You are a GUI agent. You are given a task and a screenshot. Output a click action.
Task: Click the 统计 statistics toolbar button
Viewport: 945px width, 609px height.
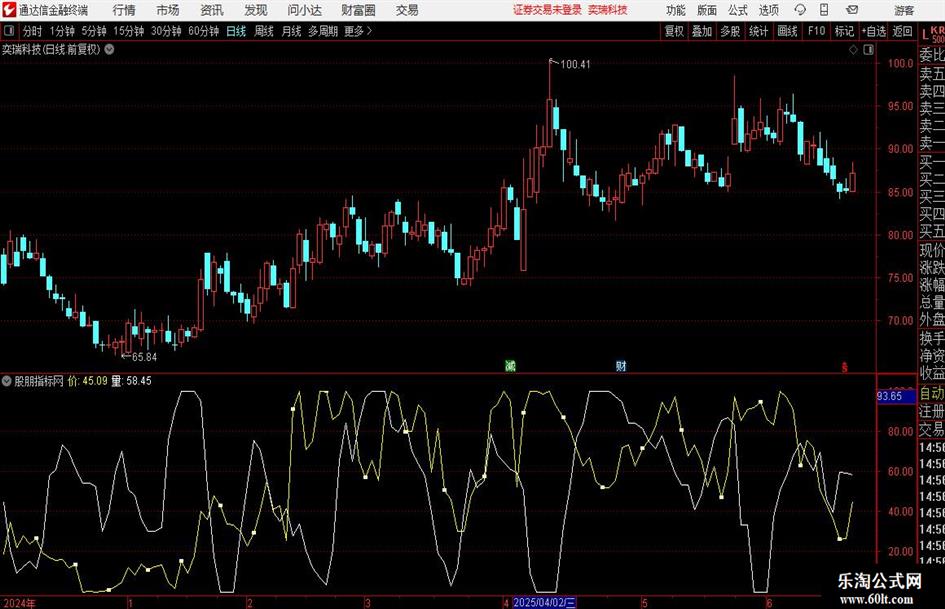coord(759,31)
